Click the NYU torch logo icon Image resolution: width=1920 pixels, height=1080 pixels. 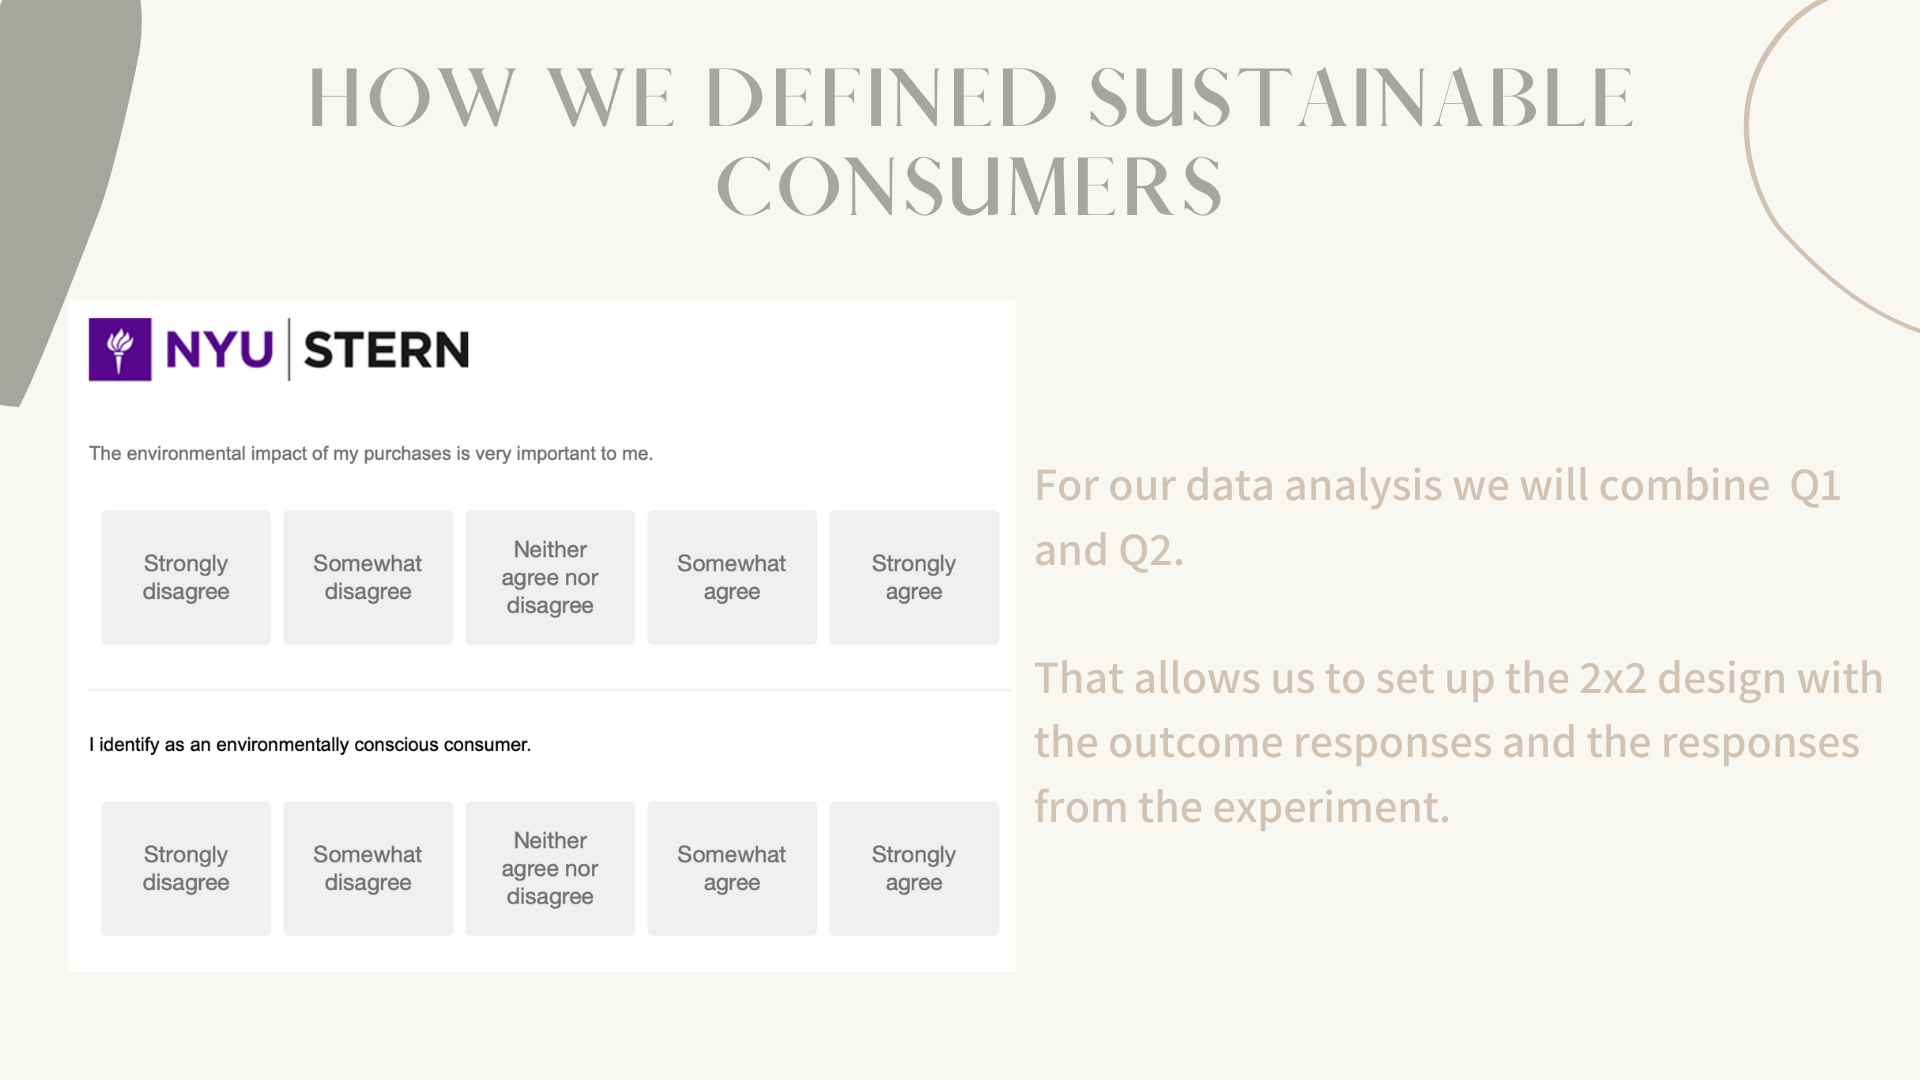tap(120, 349)
